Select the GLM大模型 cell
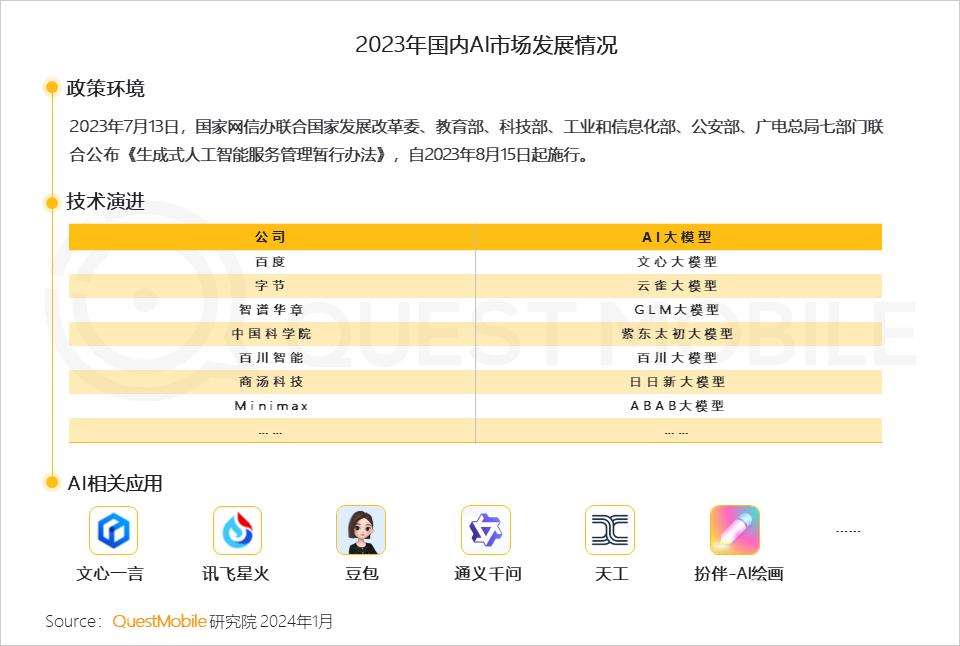Image resolution: width=960 pixels, height=646 pixels. [x=678, y=310]
